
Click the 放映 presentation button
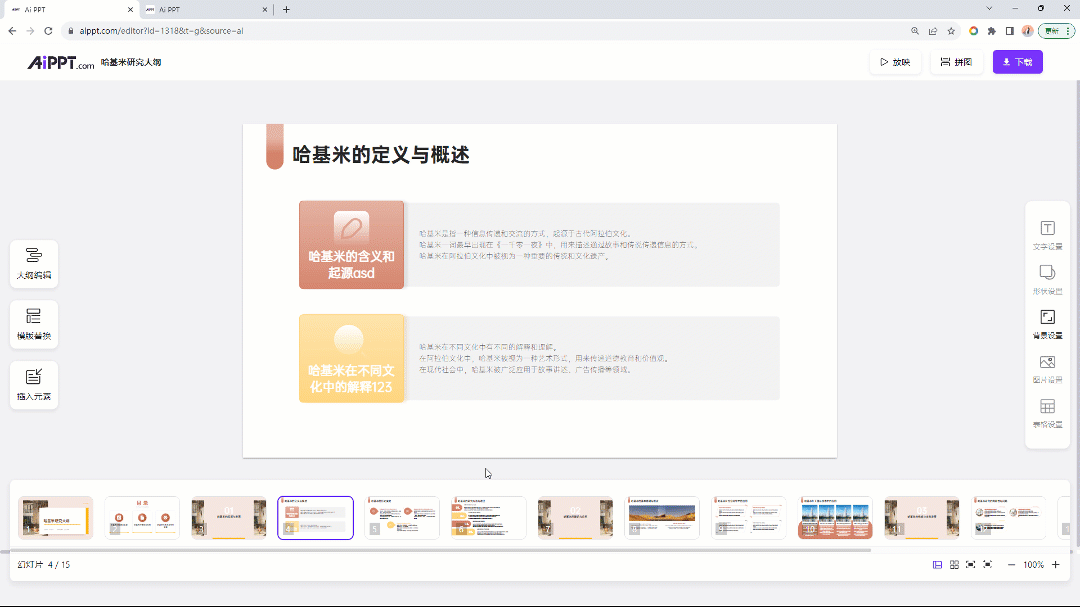pyautogui.click(x=896, y=61)
